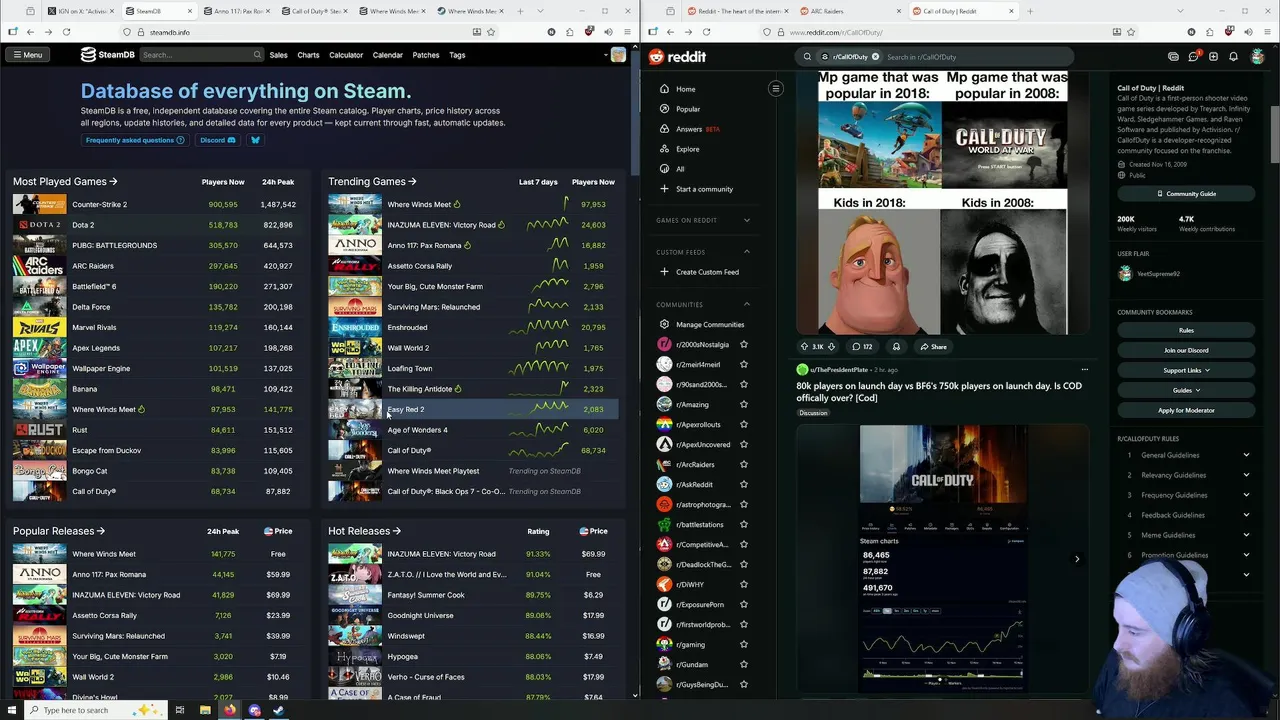Screen dimensions: 1280x720
Task: Click the Reddit logo
Action: 678,57
